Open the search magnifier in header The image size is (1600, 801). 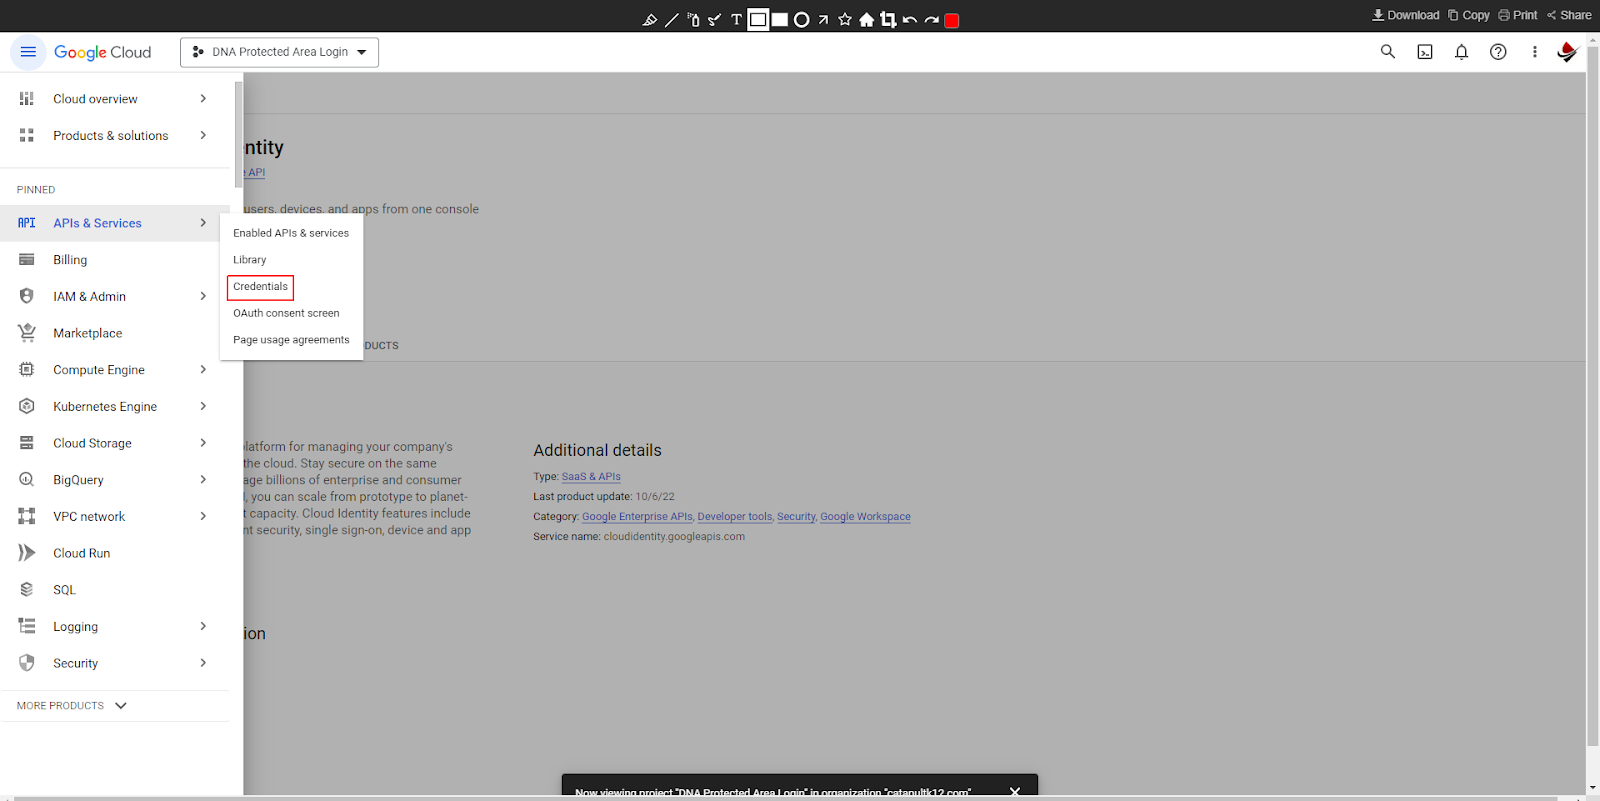pyautogui.click(x=1388, y=52)
